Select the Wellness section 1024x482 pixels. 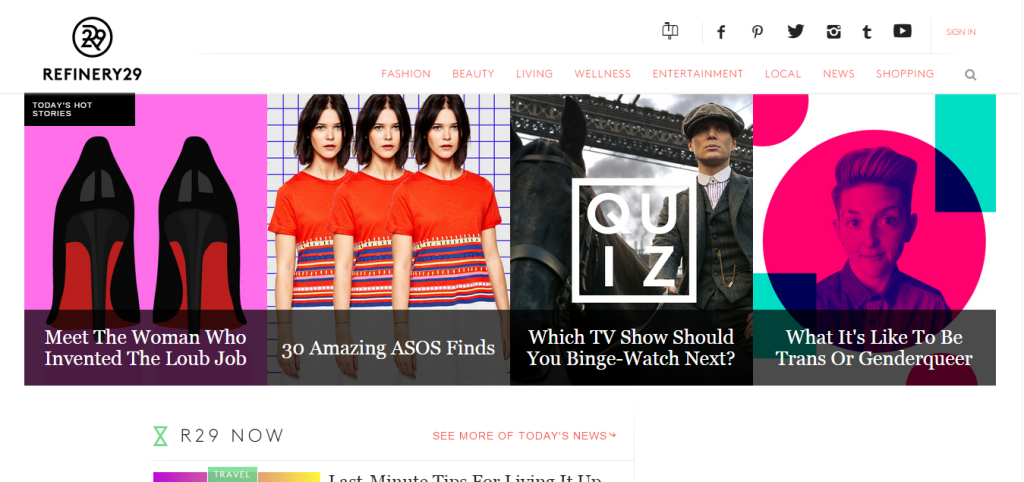point(602,74)
